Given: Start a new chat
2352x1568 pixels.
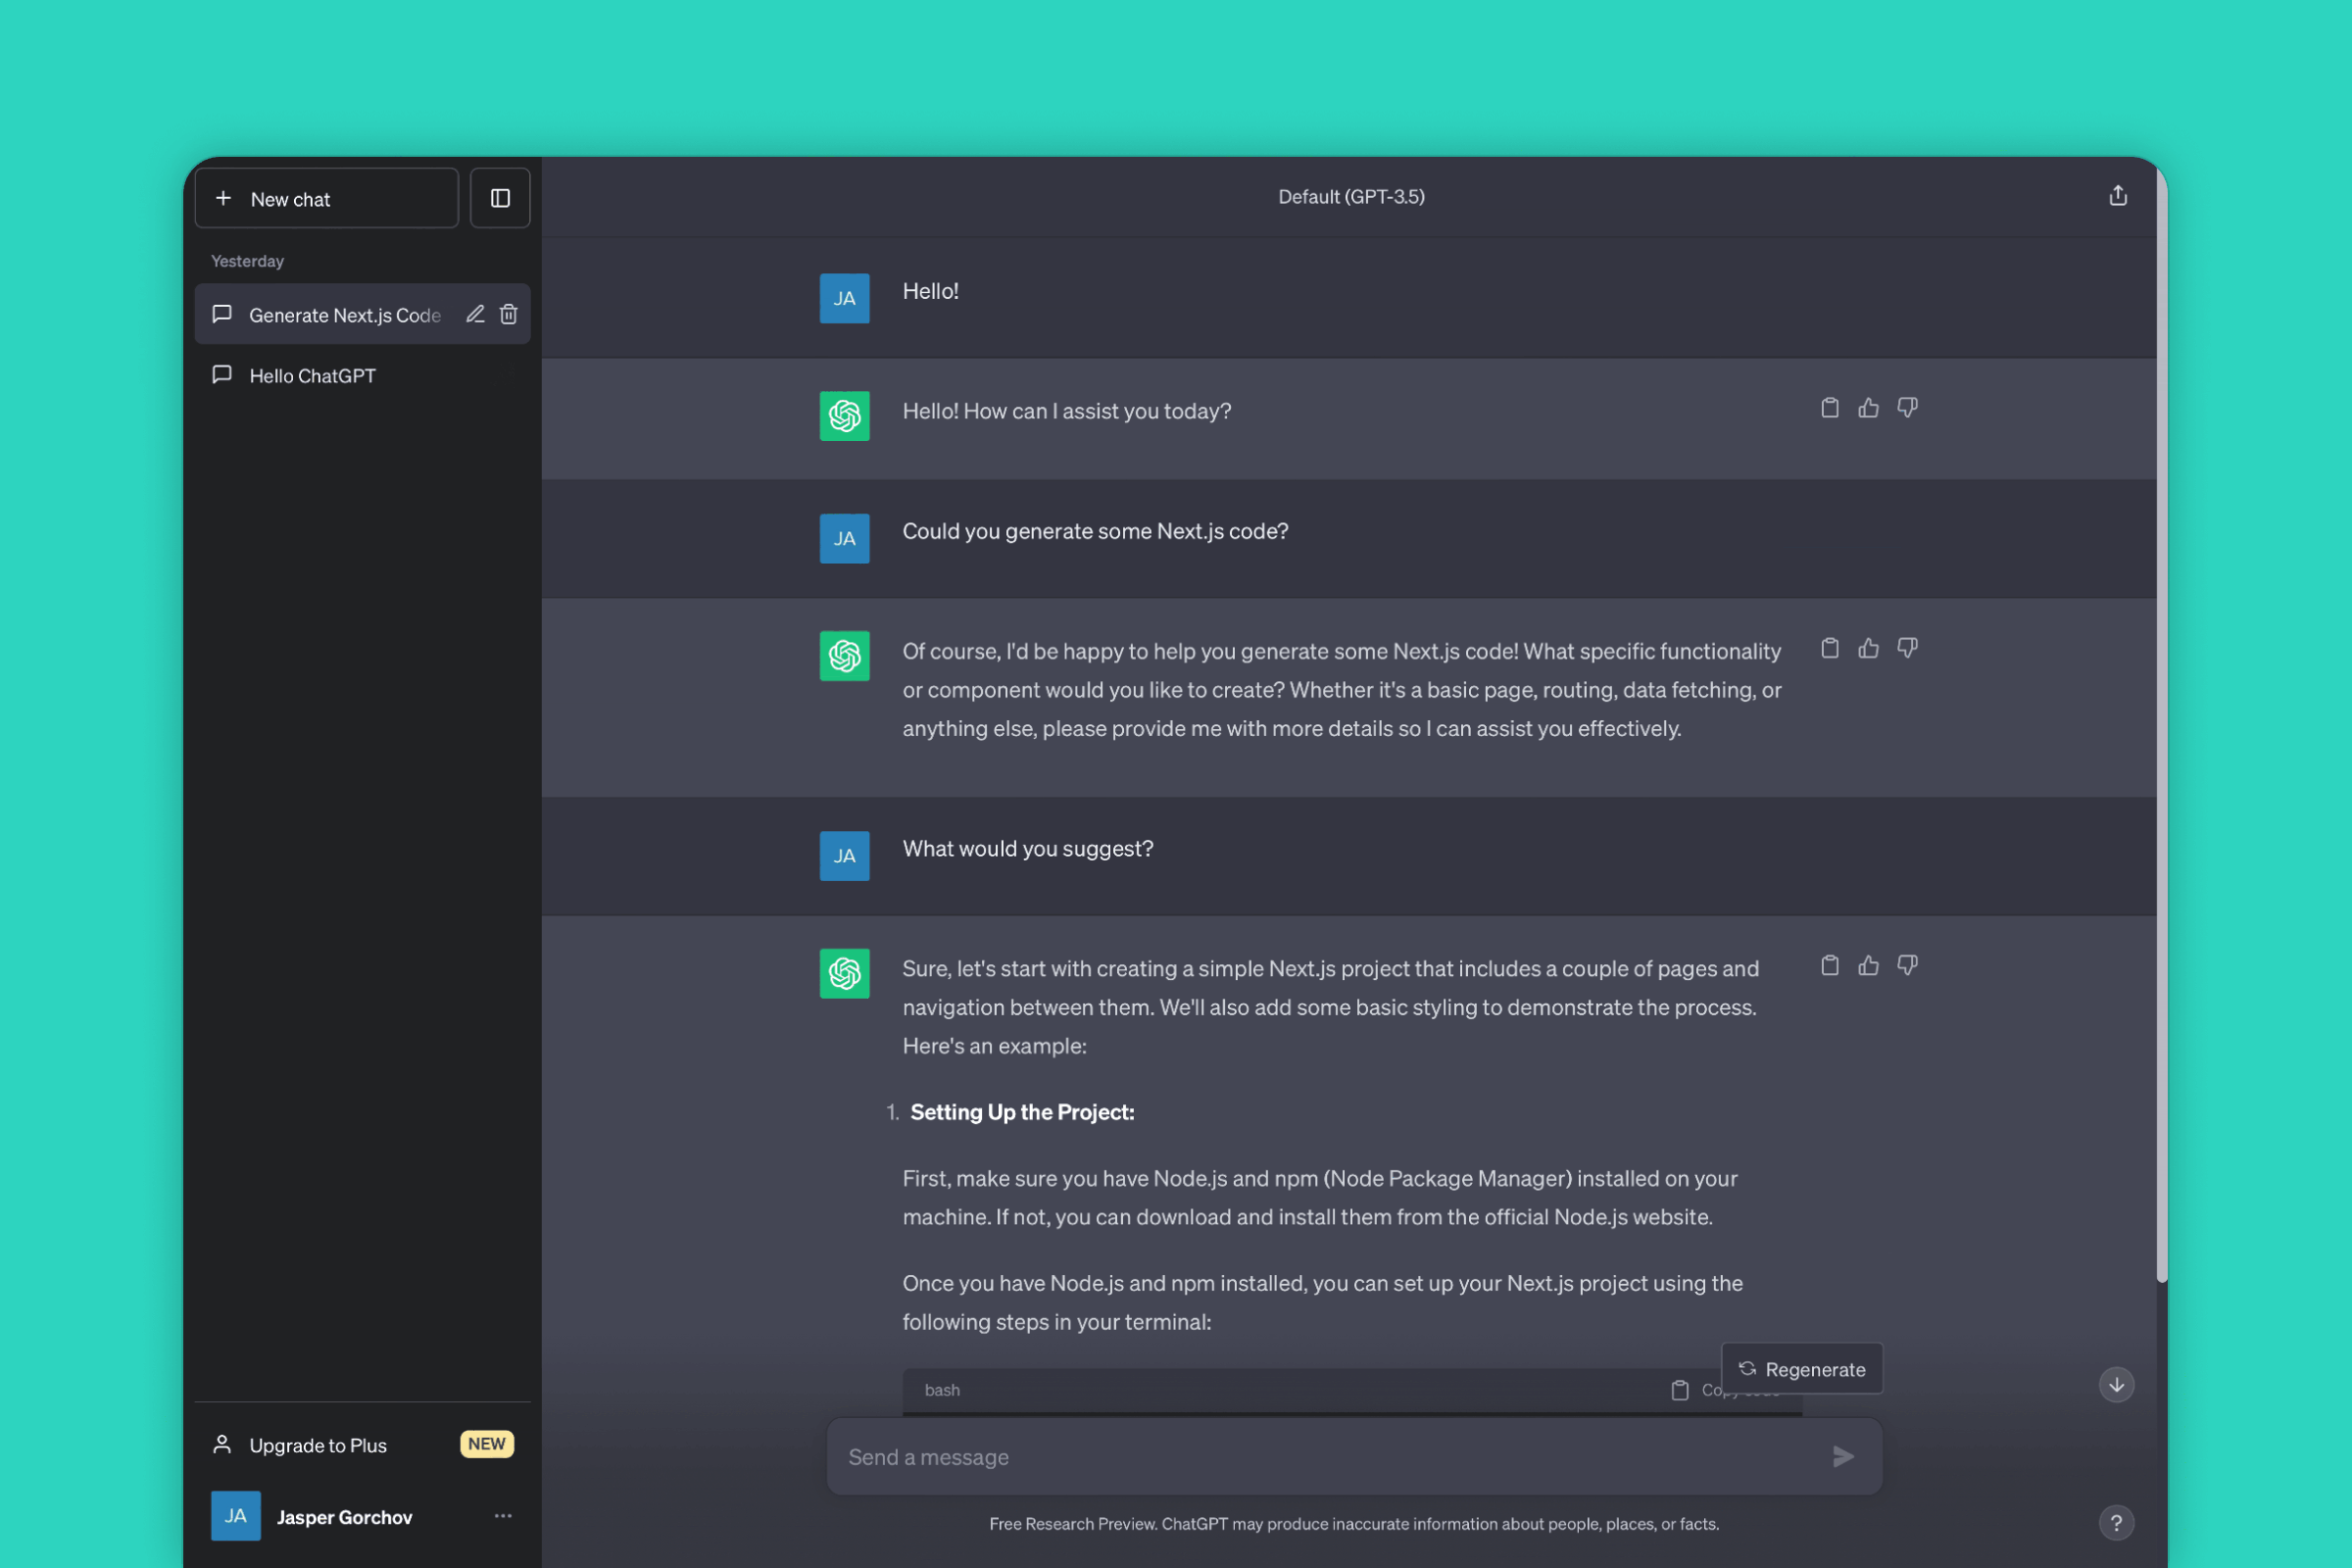Looking at the screenshot, I should coord(326,198).
